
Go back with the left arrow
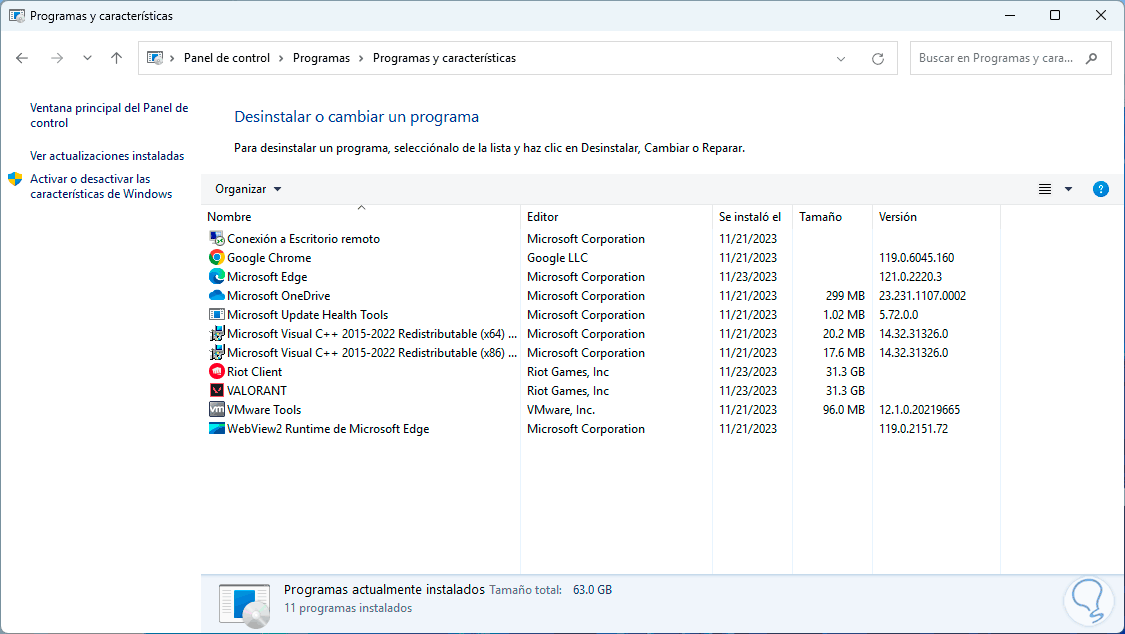click(x=22, y=58)
